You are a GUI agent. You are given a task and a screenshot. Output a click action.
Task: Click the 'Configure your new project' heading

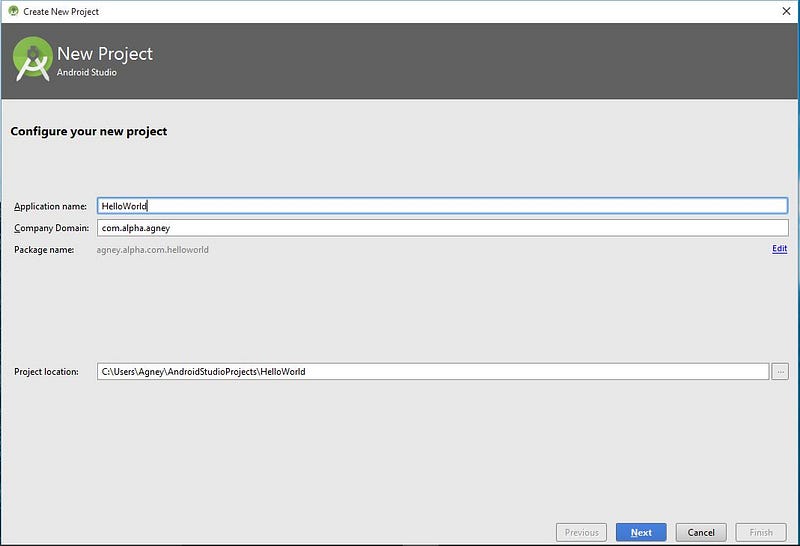pyautogui.click(x=89, y=132)
